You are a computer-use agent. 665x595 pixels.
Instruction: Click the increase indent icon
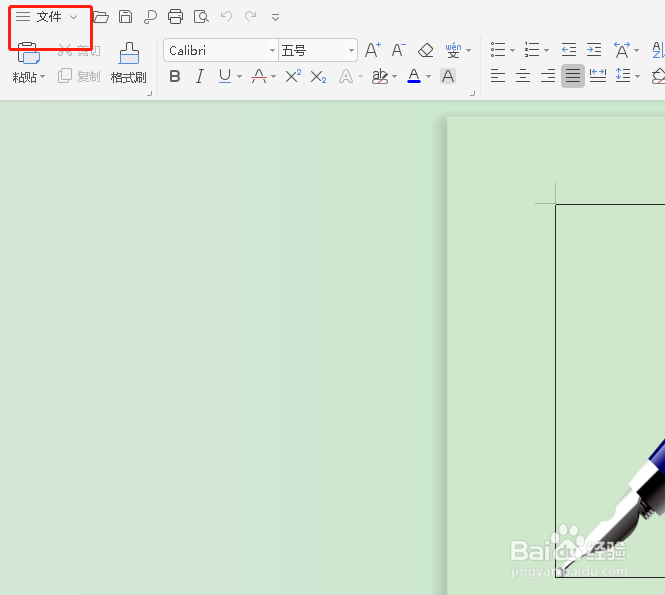[x=594, y=50]
